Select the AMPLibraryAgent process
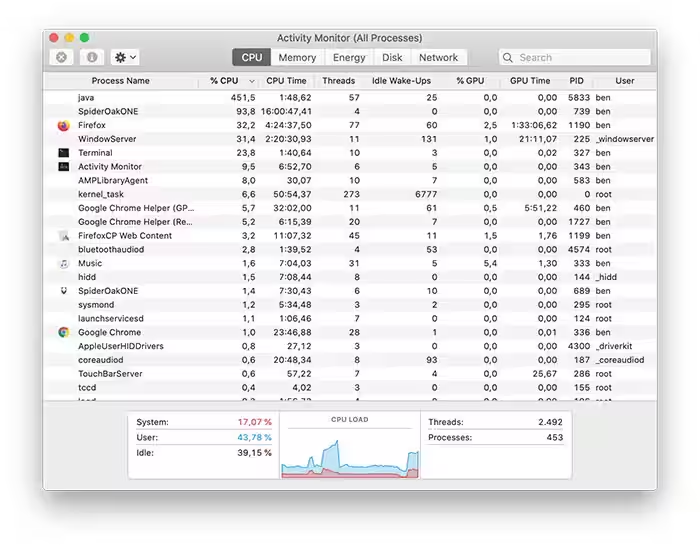The height and width of the screenshot is (547, 700). coord(350,181)
